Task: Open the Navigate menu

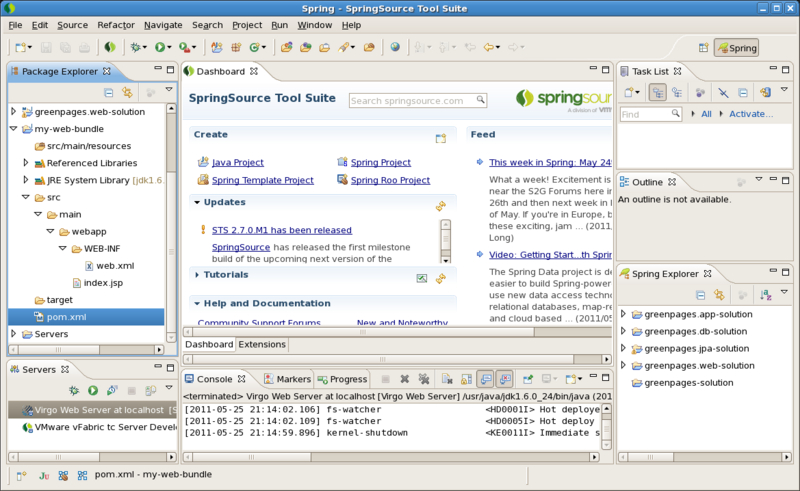Action: pyautogui.click(x=163, y=25)
